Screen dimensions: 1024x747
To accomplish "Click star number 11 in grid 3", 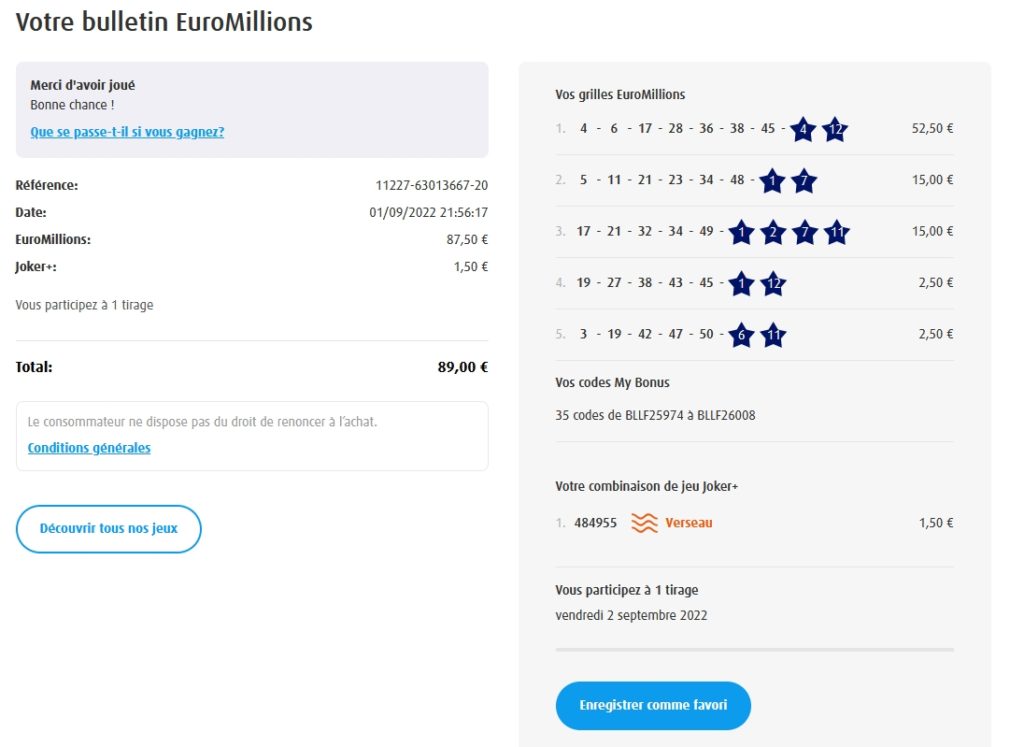I will 837,232.
